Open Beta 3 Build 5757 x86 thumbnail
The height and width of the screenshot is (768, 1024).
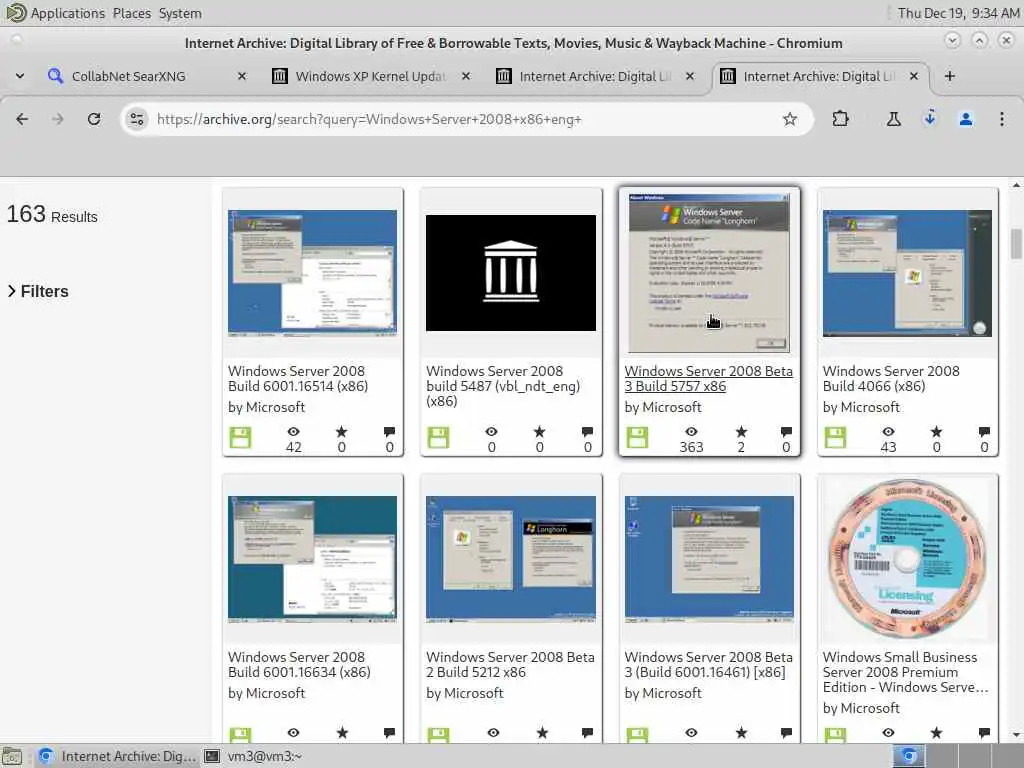tap(709, 273)
